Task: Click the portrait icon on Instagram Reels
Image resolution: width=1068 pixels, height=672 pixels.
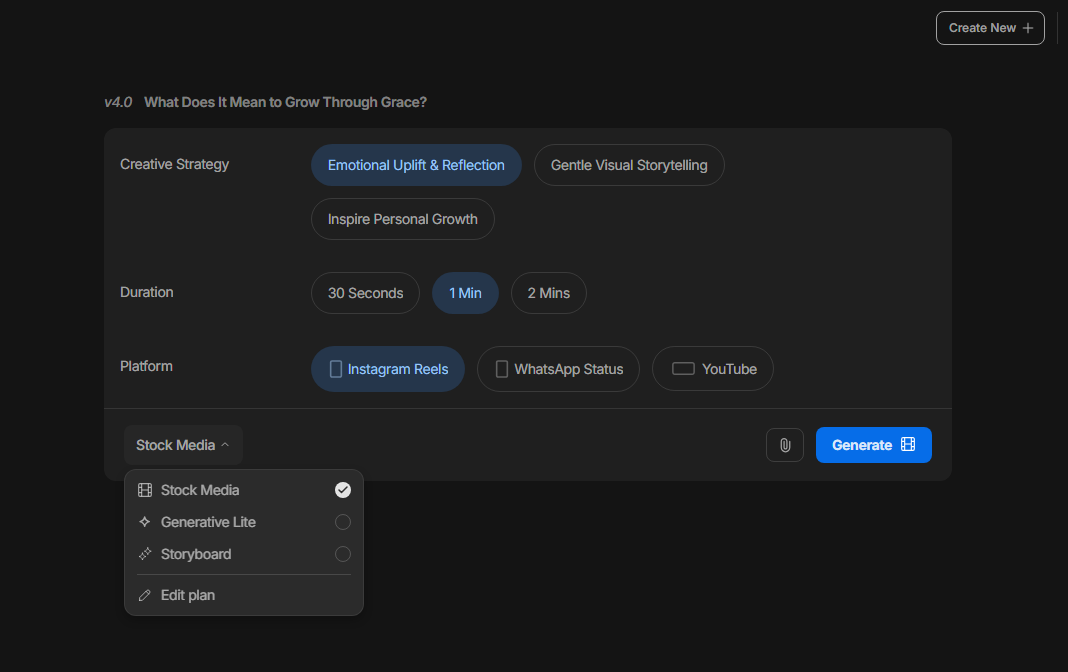Action: coord(336,369)
